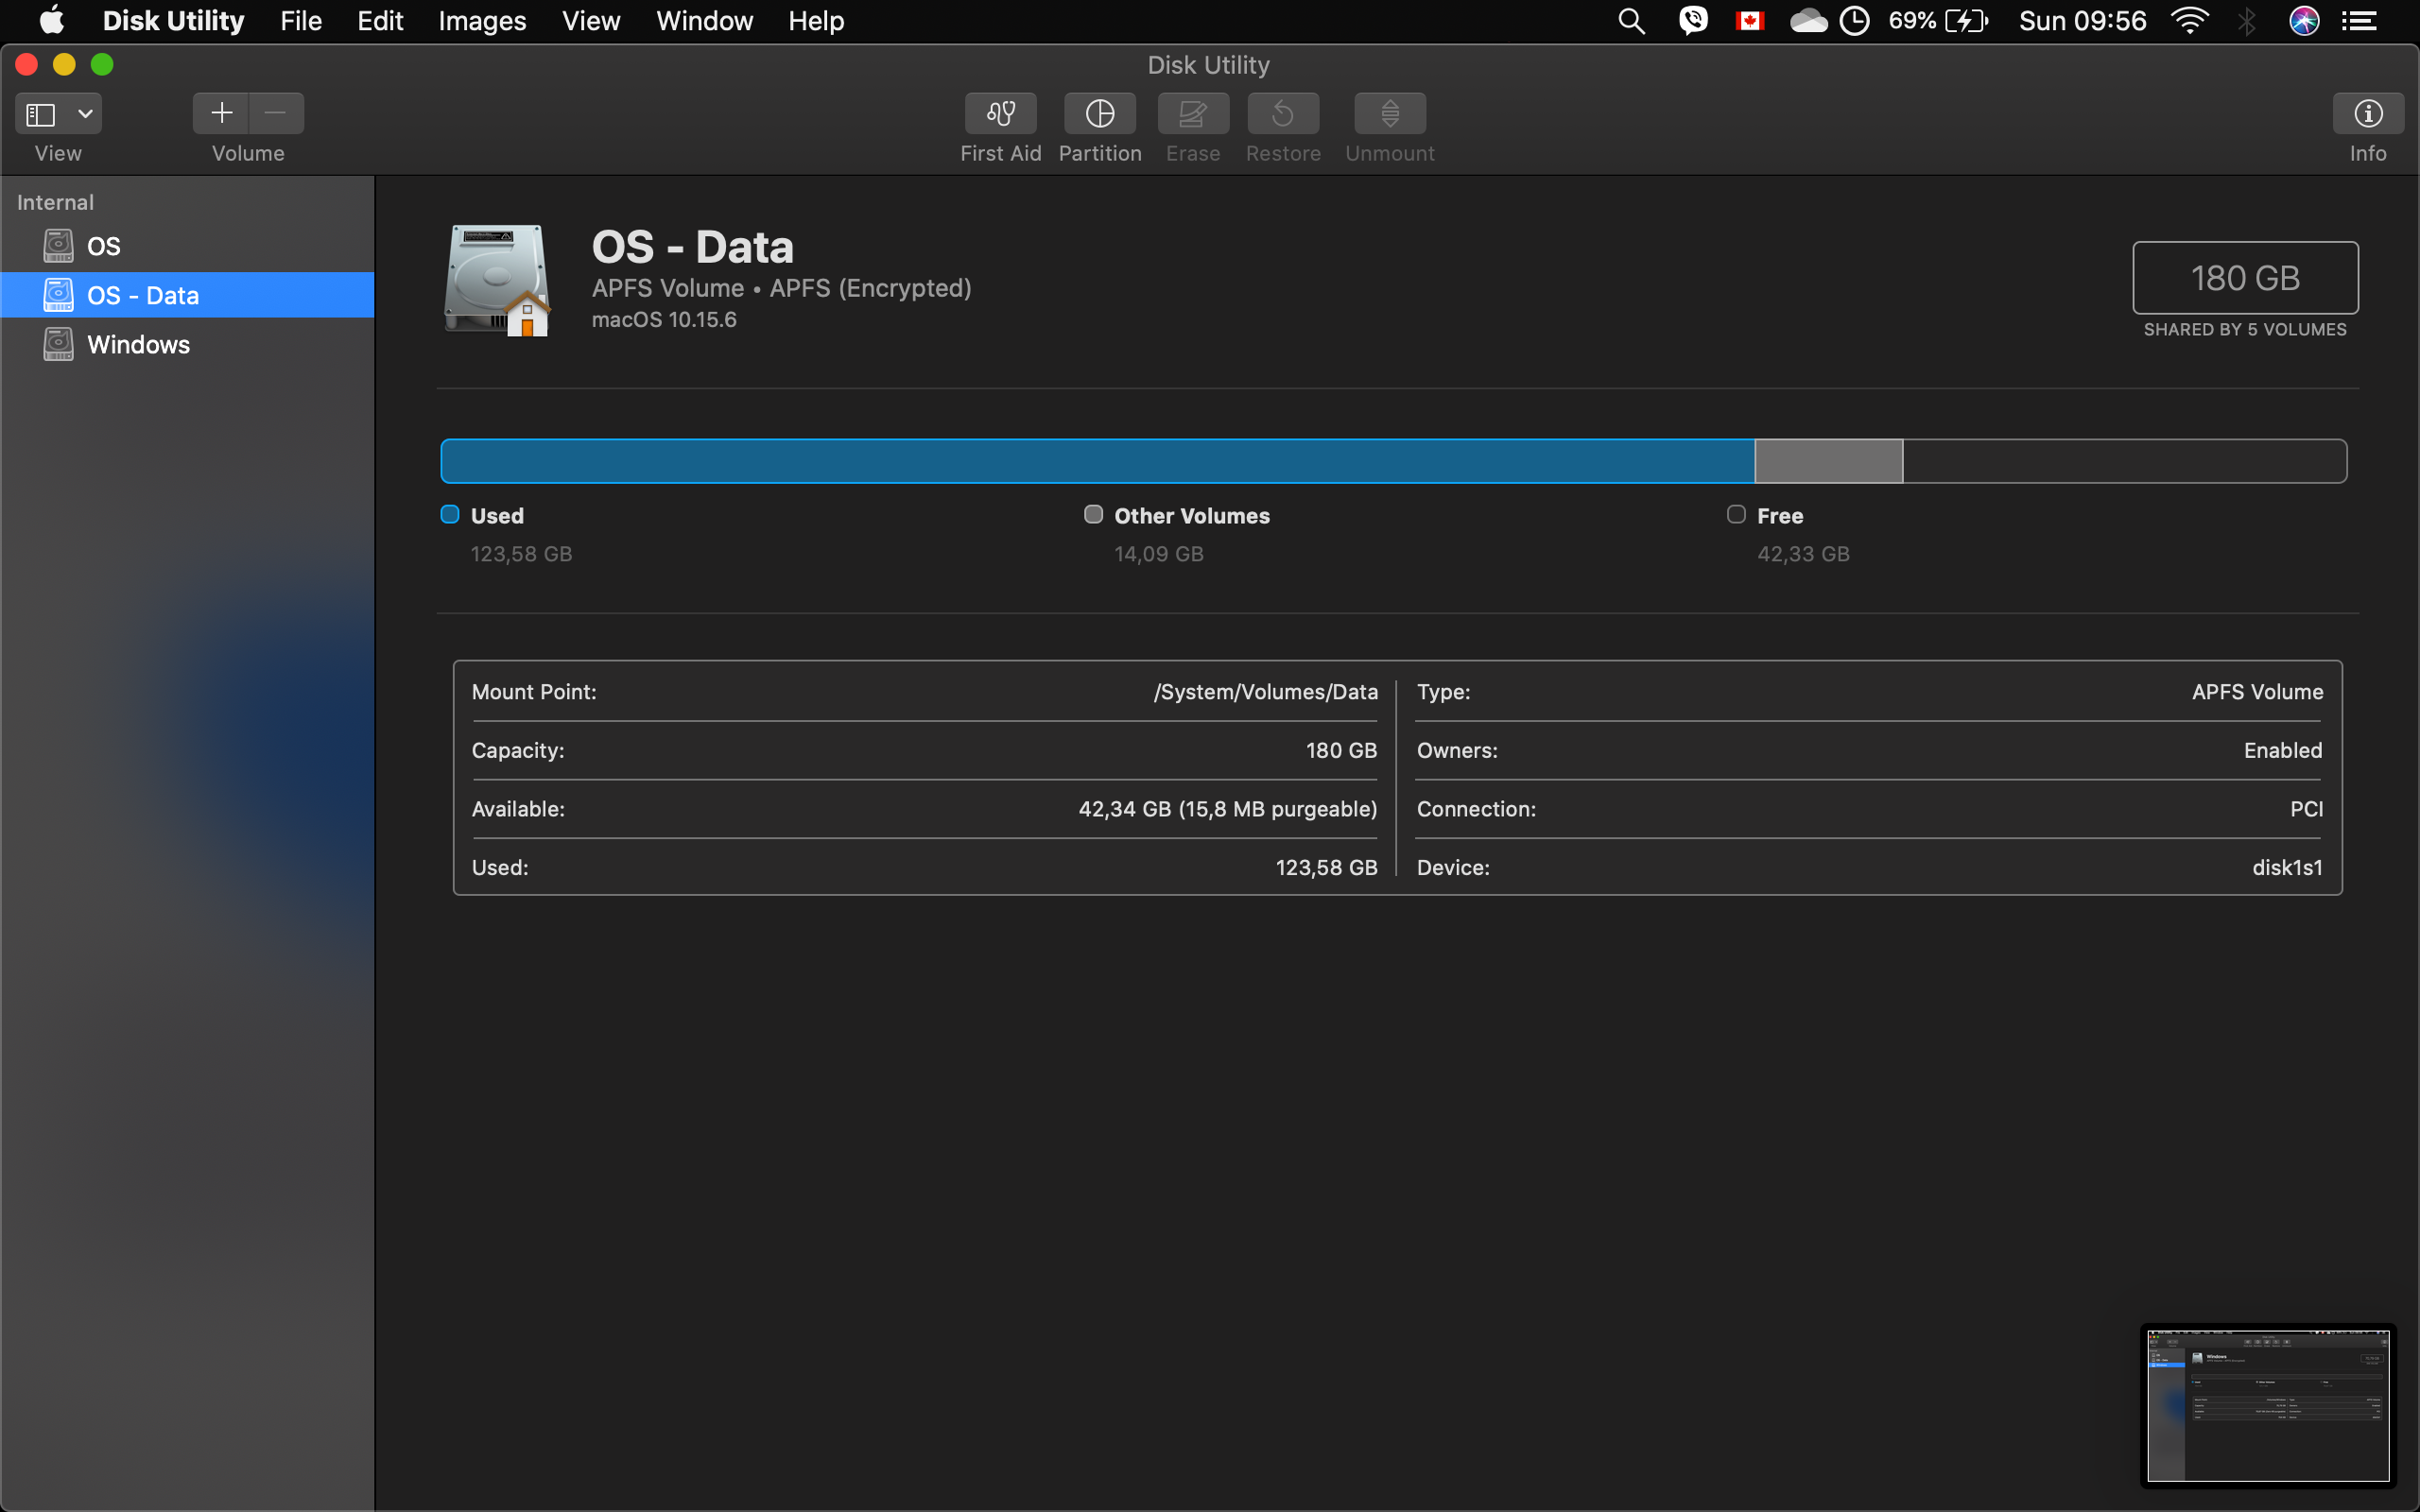Screen dimensions: 2420x1512
Task: Show Info for the selected volume
Action: [x=2366, y=113]
